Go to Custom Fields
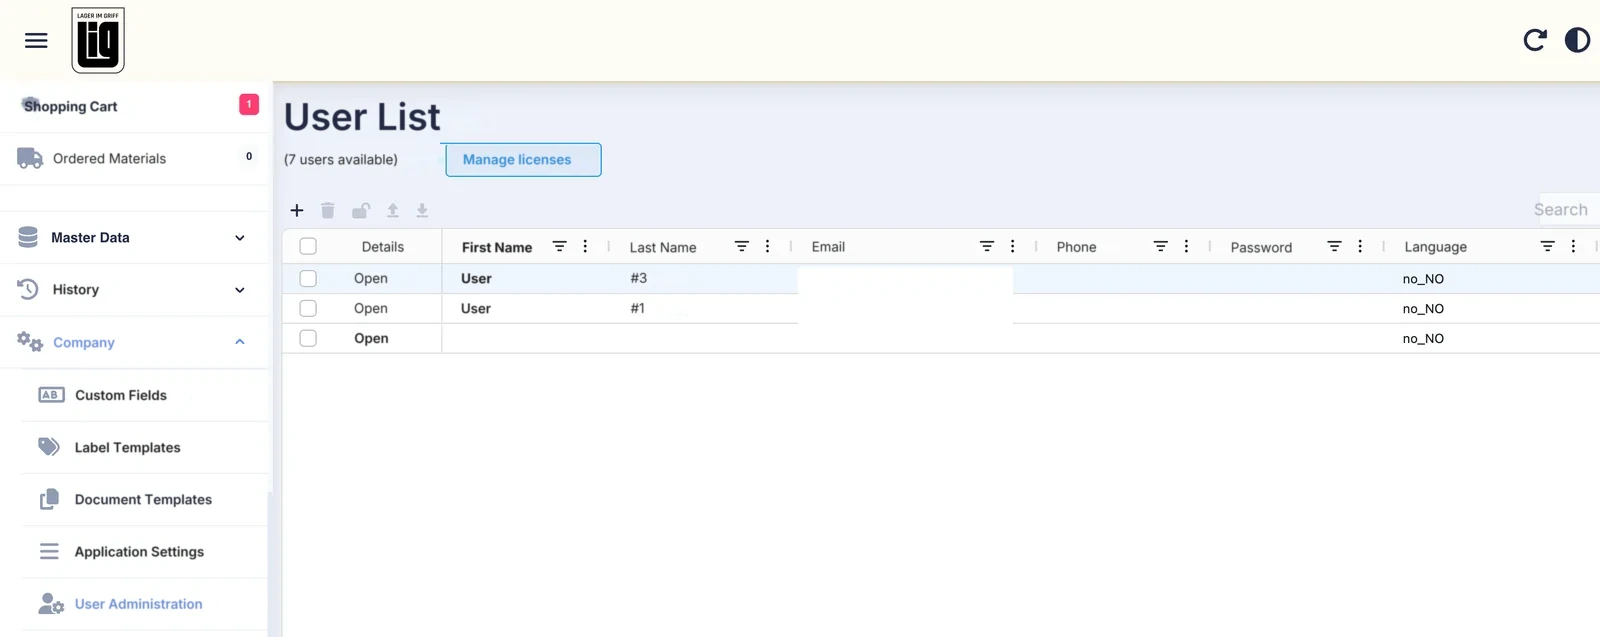Image resolution: width=1600 pixels, height=637 pixels. tap(121, 395)
